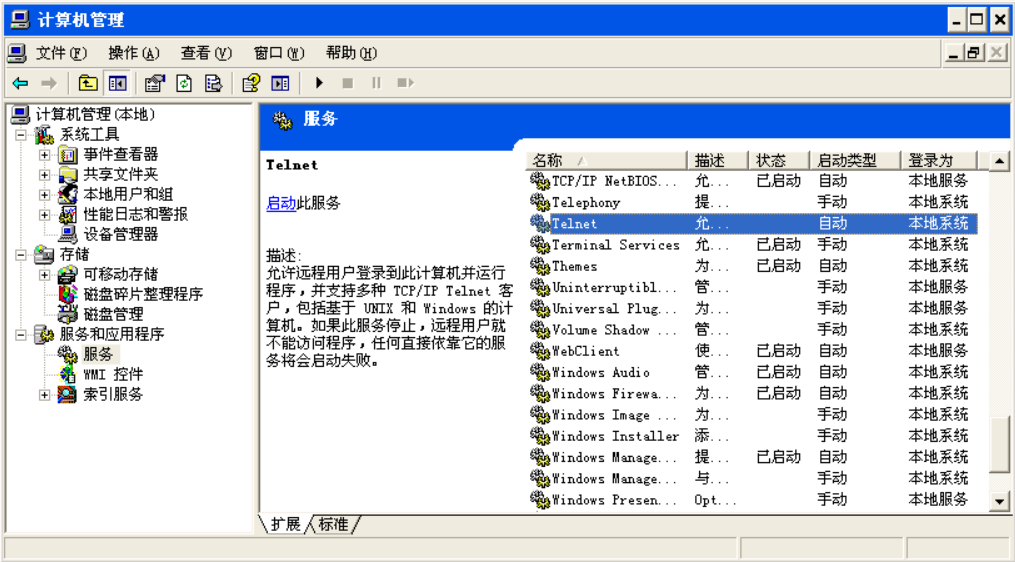Click the services list scroll up arrow

pos(999,161)
